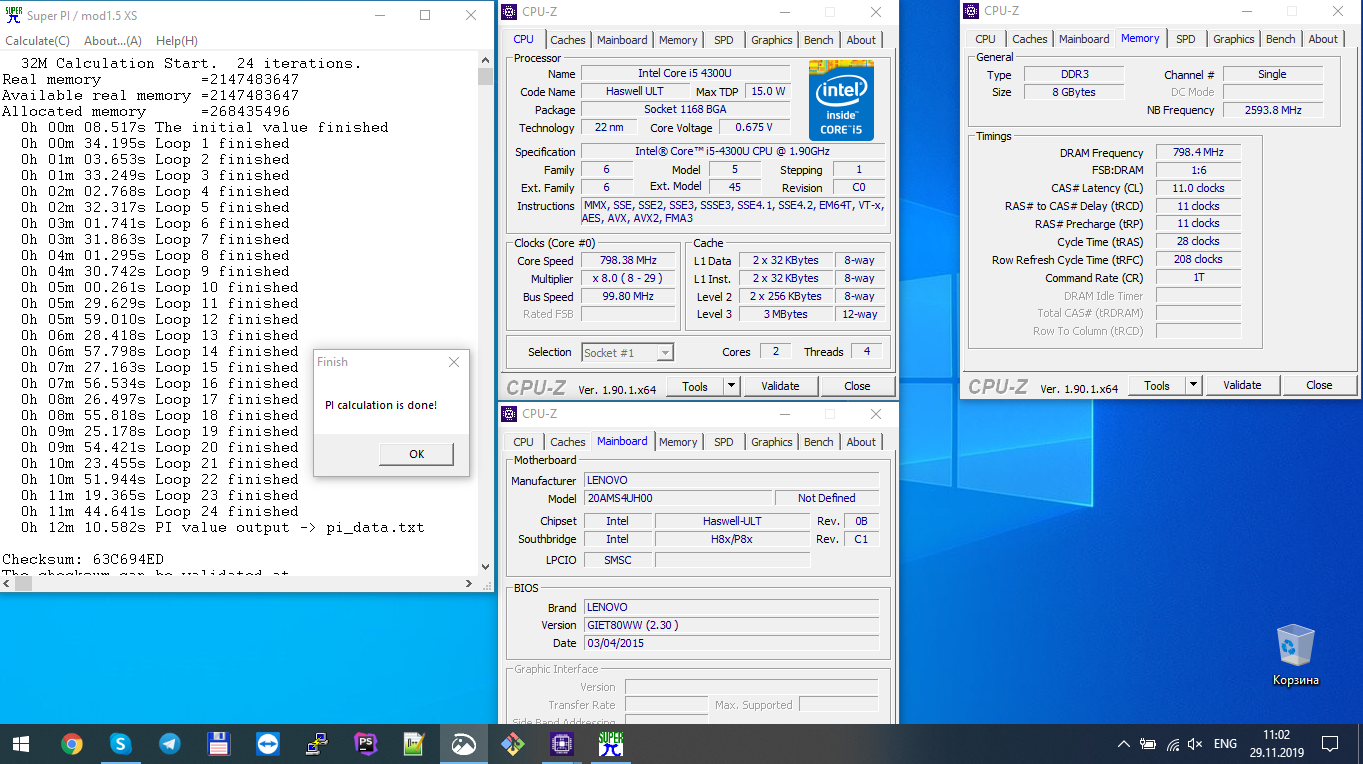1363x764 pixels.
Task: Open PhpStorm from the taskbar
Action: pos(366,744)
